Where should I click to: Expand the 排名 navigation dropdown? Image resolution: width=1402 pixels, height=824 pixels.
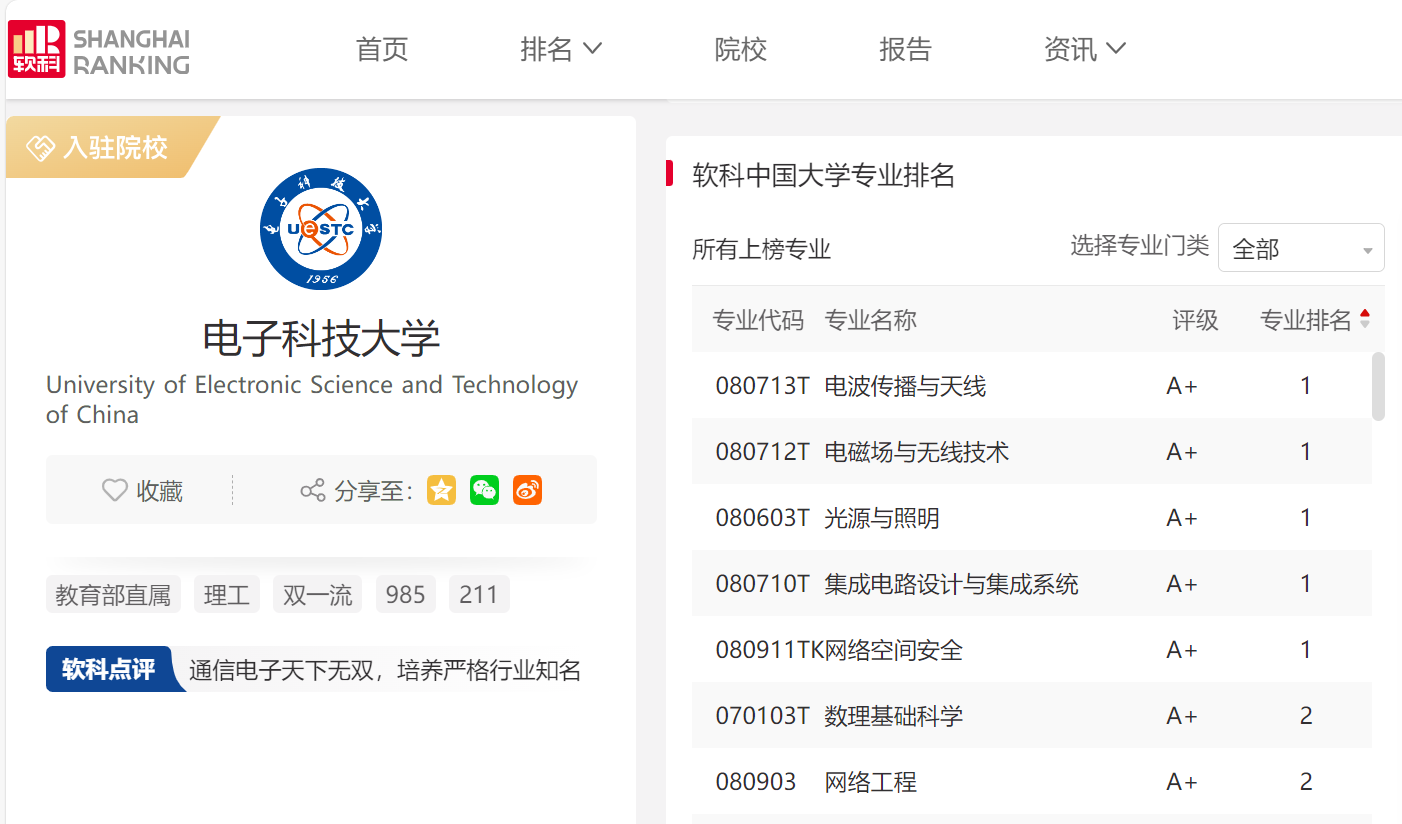(x=561, y=49)
